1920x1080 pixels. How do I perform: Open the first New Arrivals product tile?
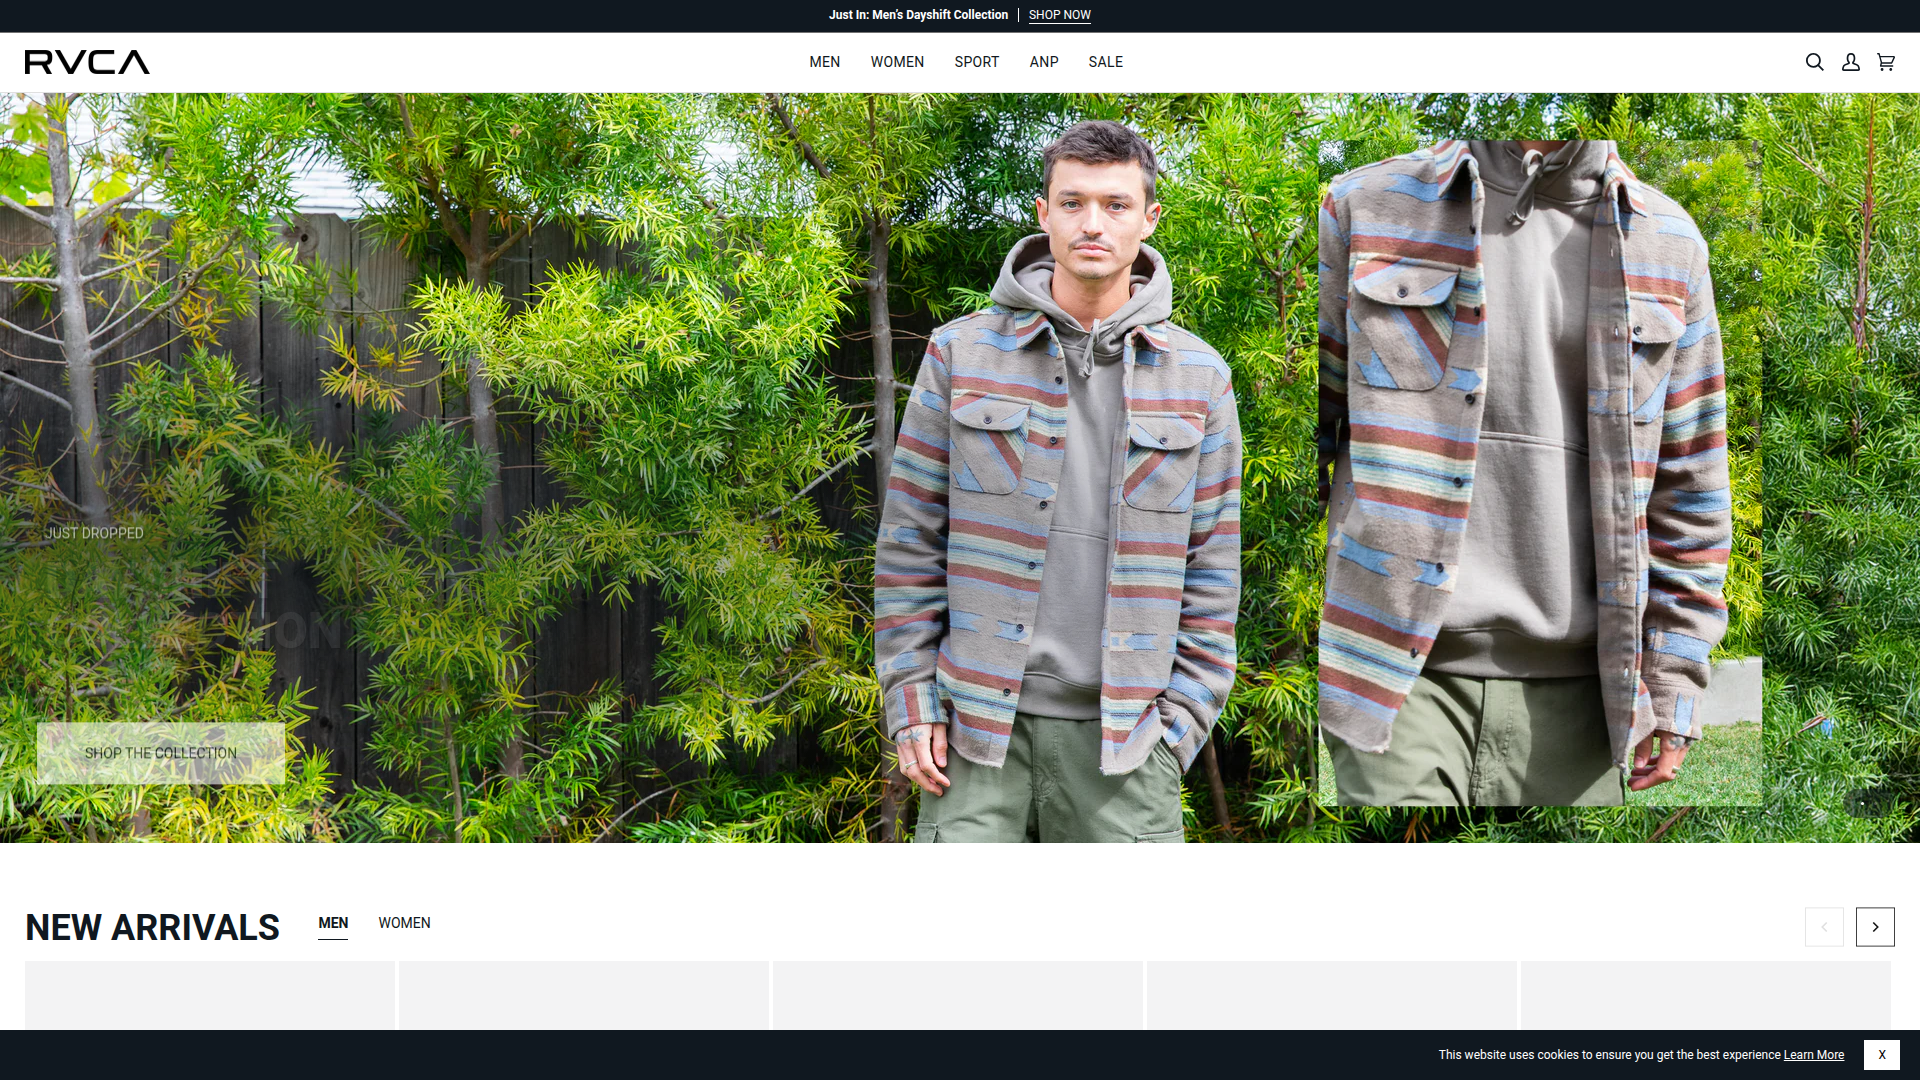(210, 995)
